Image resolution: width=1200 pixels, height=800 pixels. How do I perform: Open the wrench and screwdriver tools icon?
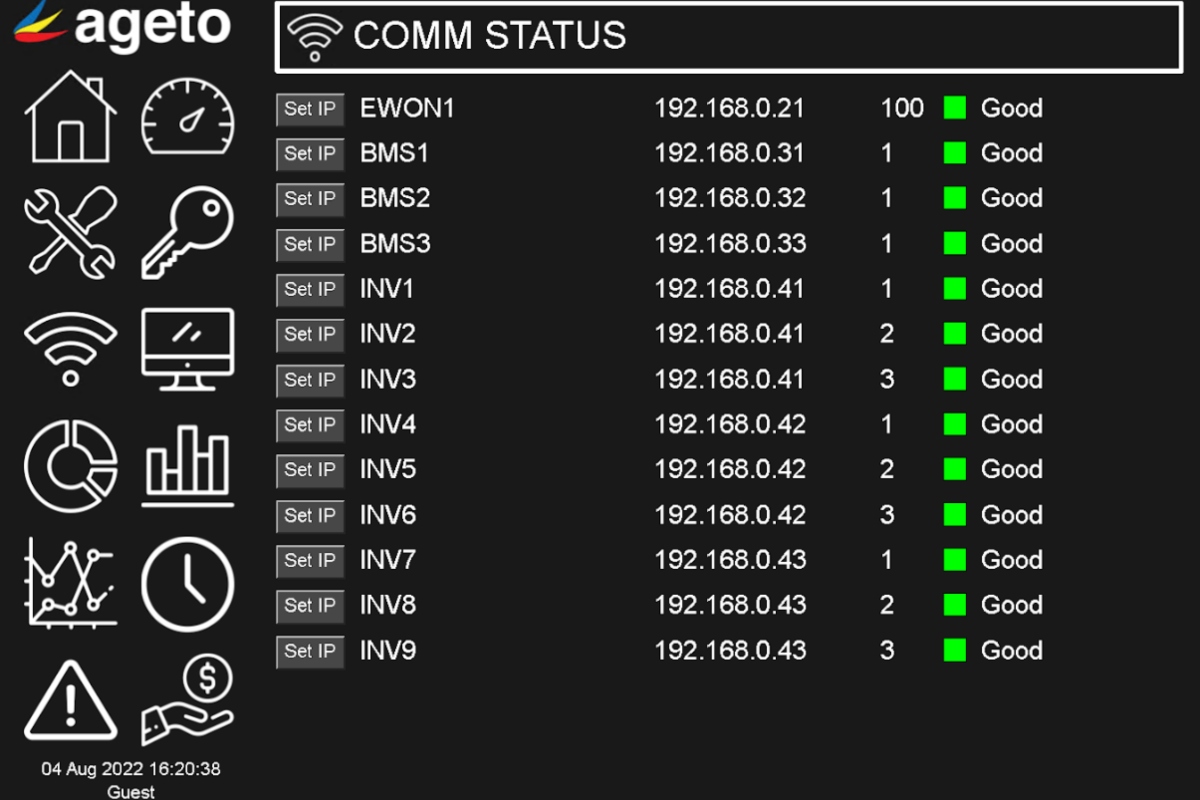tap(70, 232)
